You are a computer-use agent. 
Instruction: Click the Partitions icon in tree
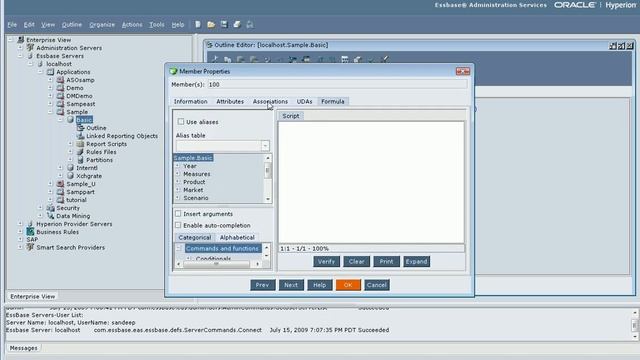[80, 160]
